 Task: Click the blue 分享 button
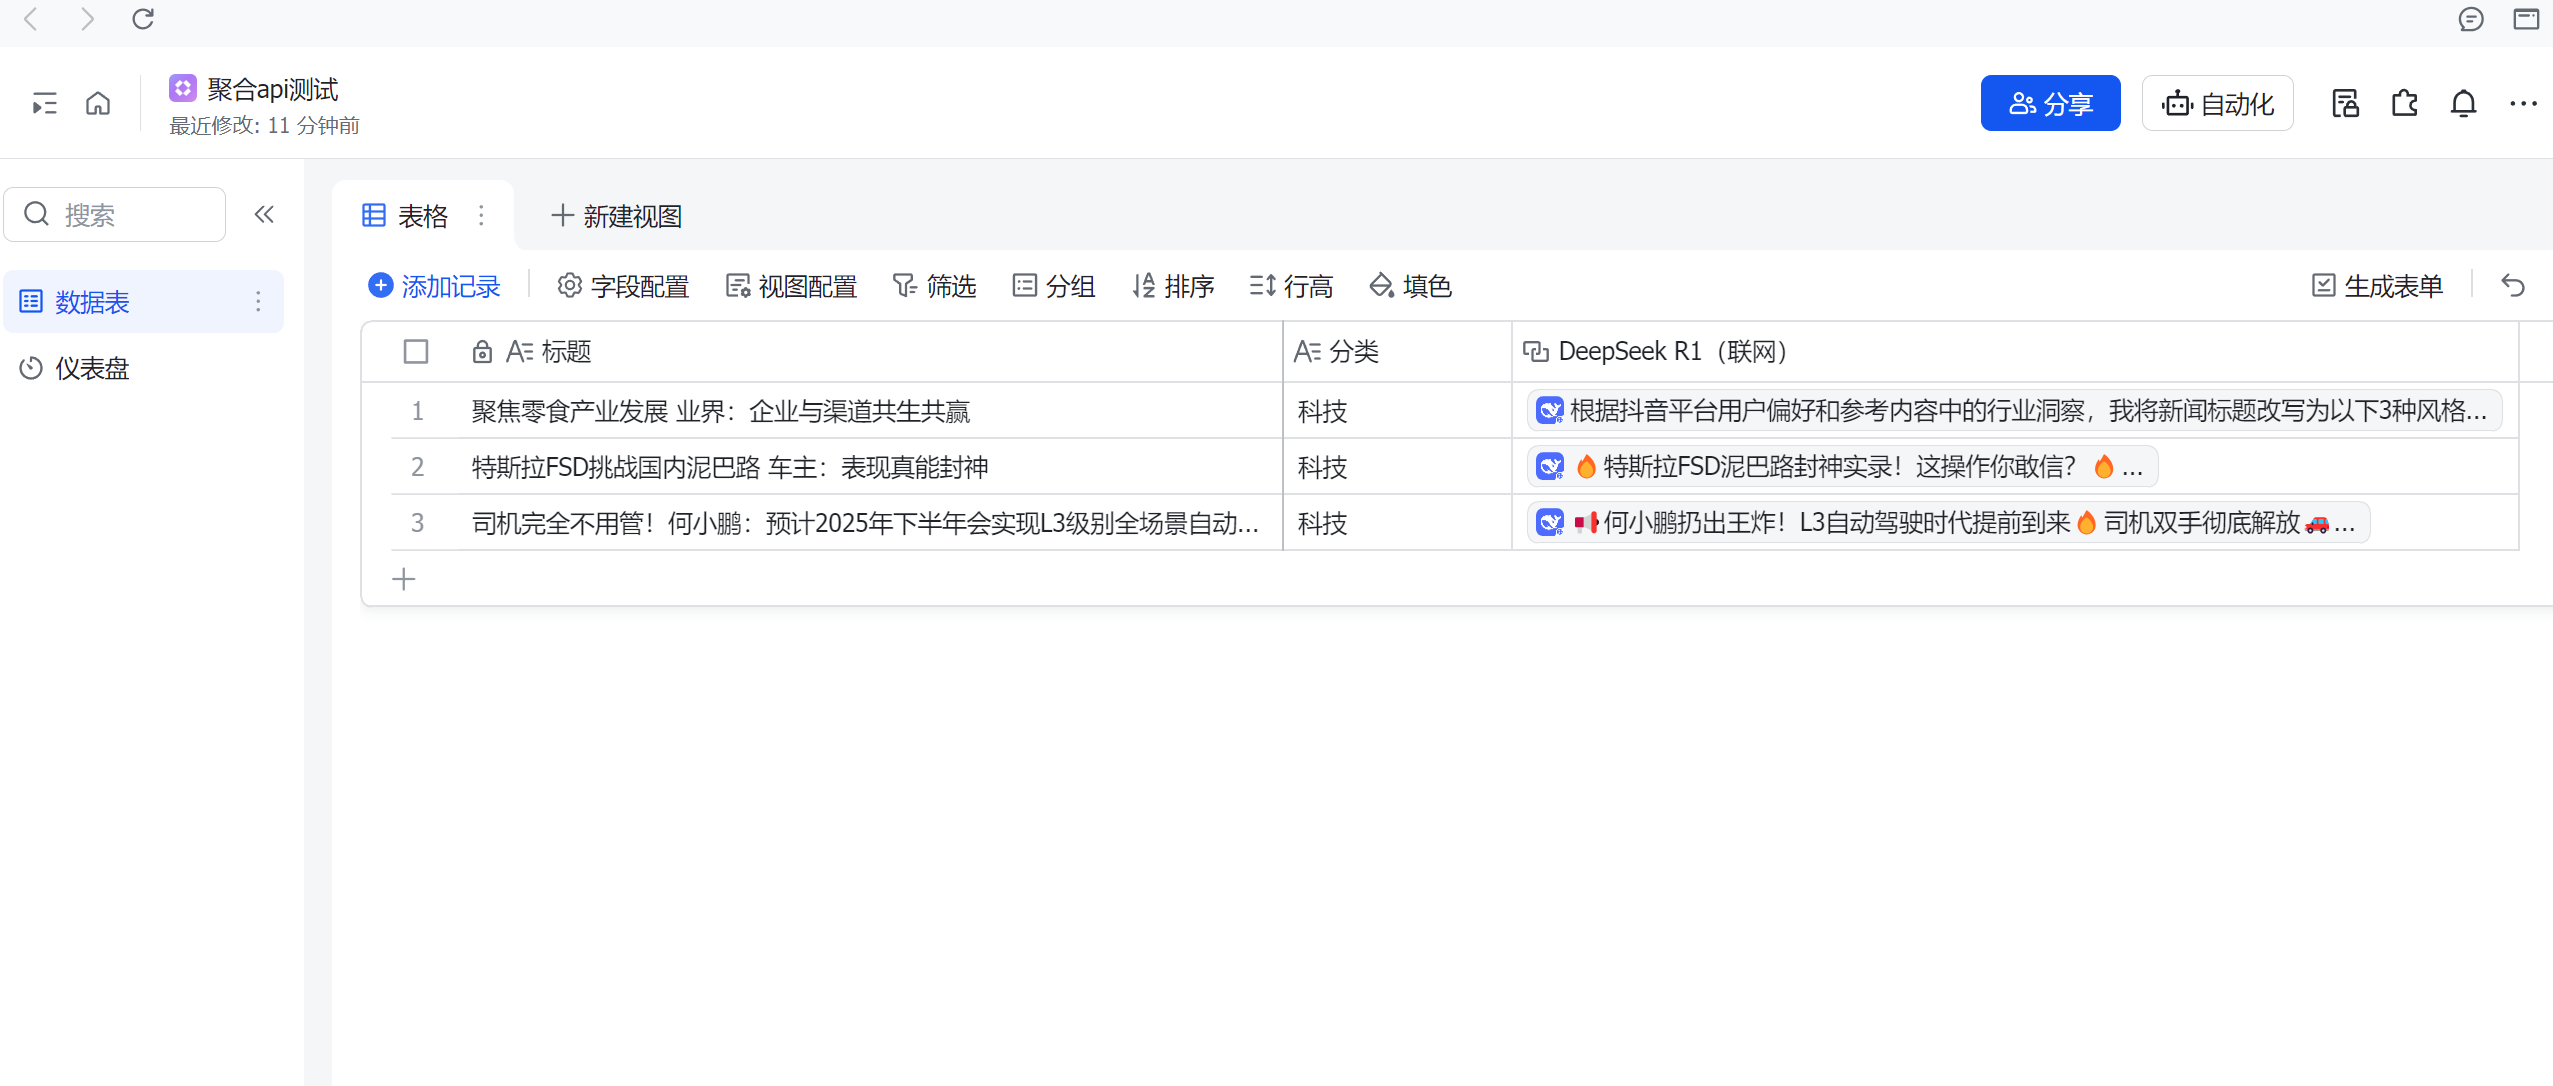coord(2050,103)
